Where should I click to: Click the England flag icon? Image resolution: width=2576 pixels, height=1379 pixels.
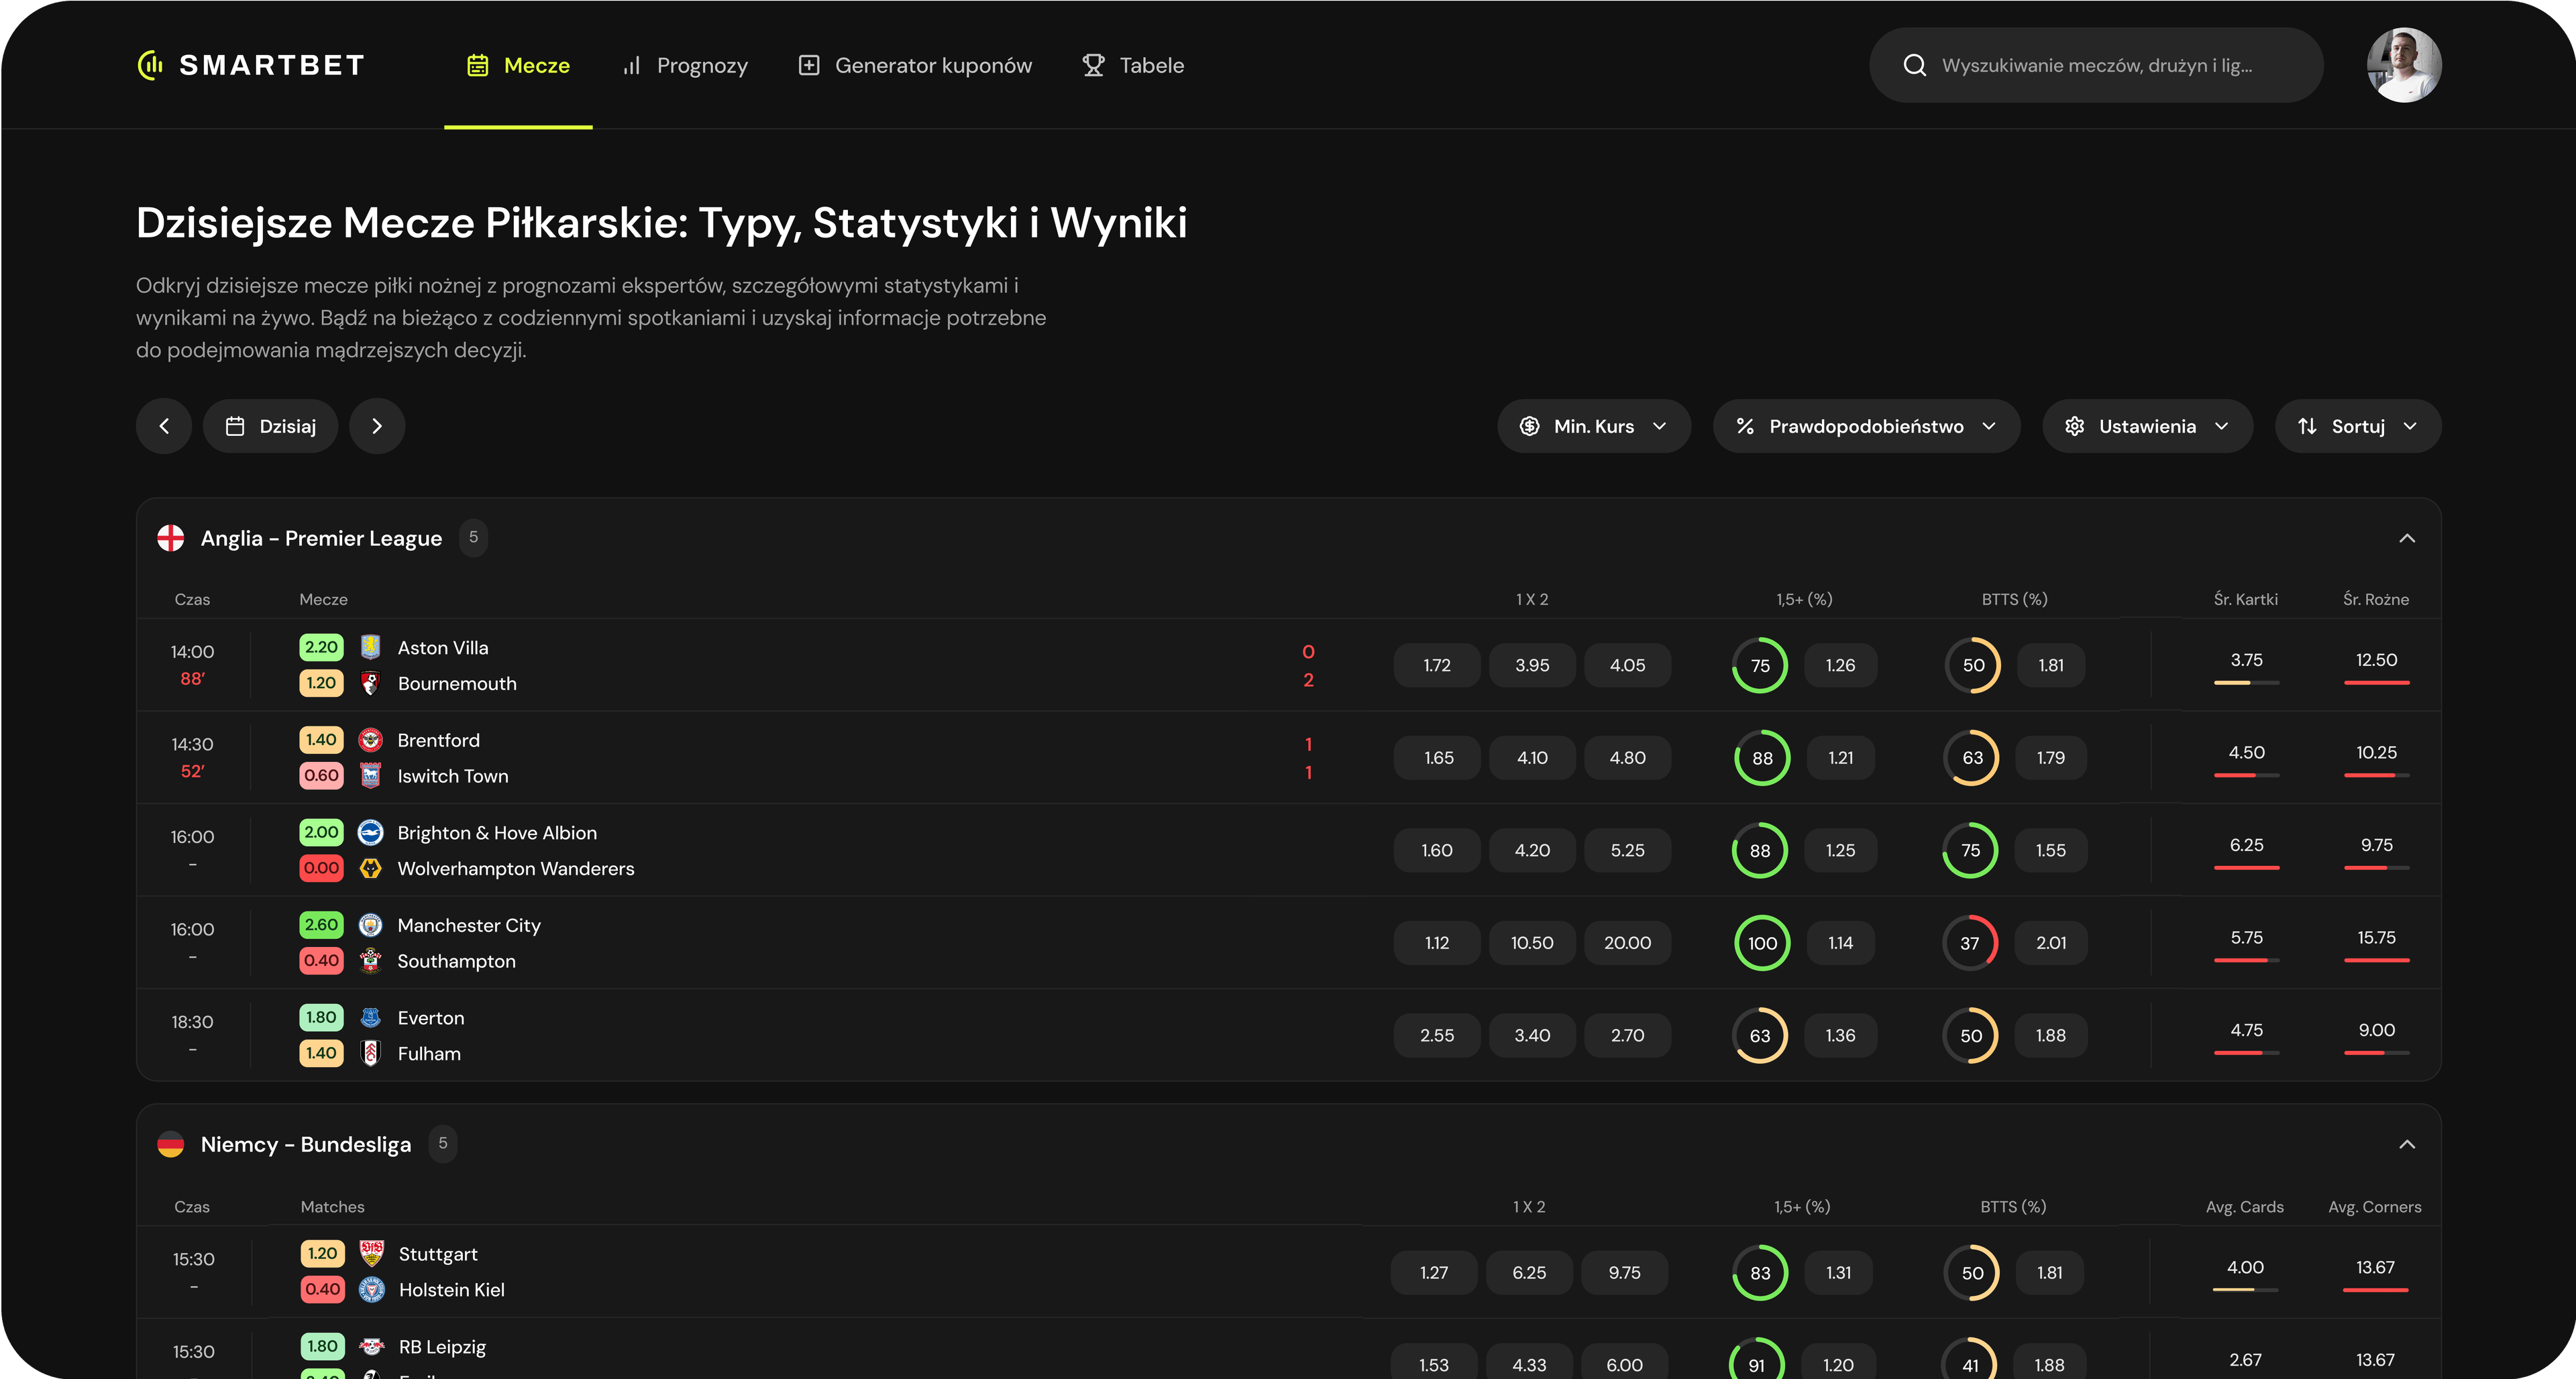(x=171, y=538)
